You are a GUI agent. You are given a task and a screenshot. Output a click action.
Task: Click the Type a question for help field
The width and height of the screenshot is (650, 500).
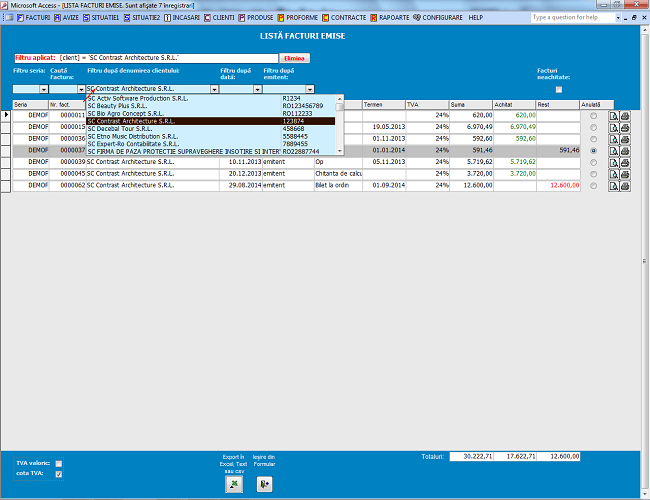coord(573,17)
